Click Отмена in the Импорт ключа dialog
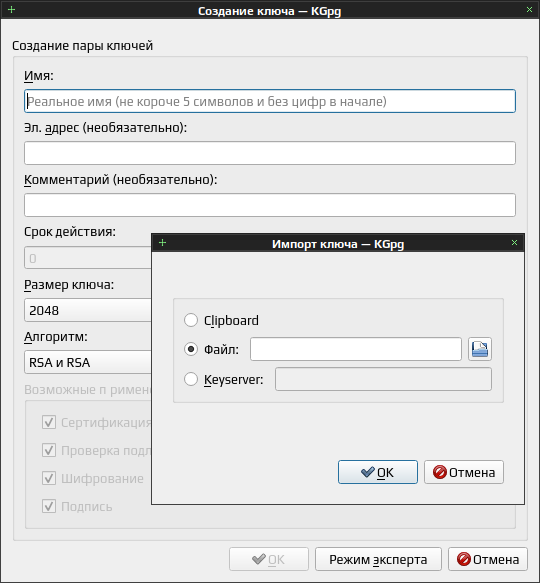Viewport: 540px width, 583px height. click(x=464, y=472)
